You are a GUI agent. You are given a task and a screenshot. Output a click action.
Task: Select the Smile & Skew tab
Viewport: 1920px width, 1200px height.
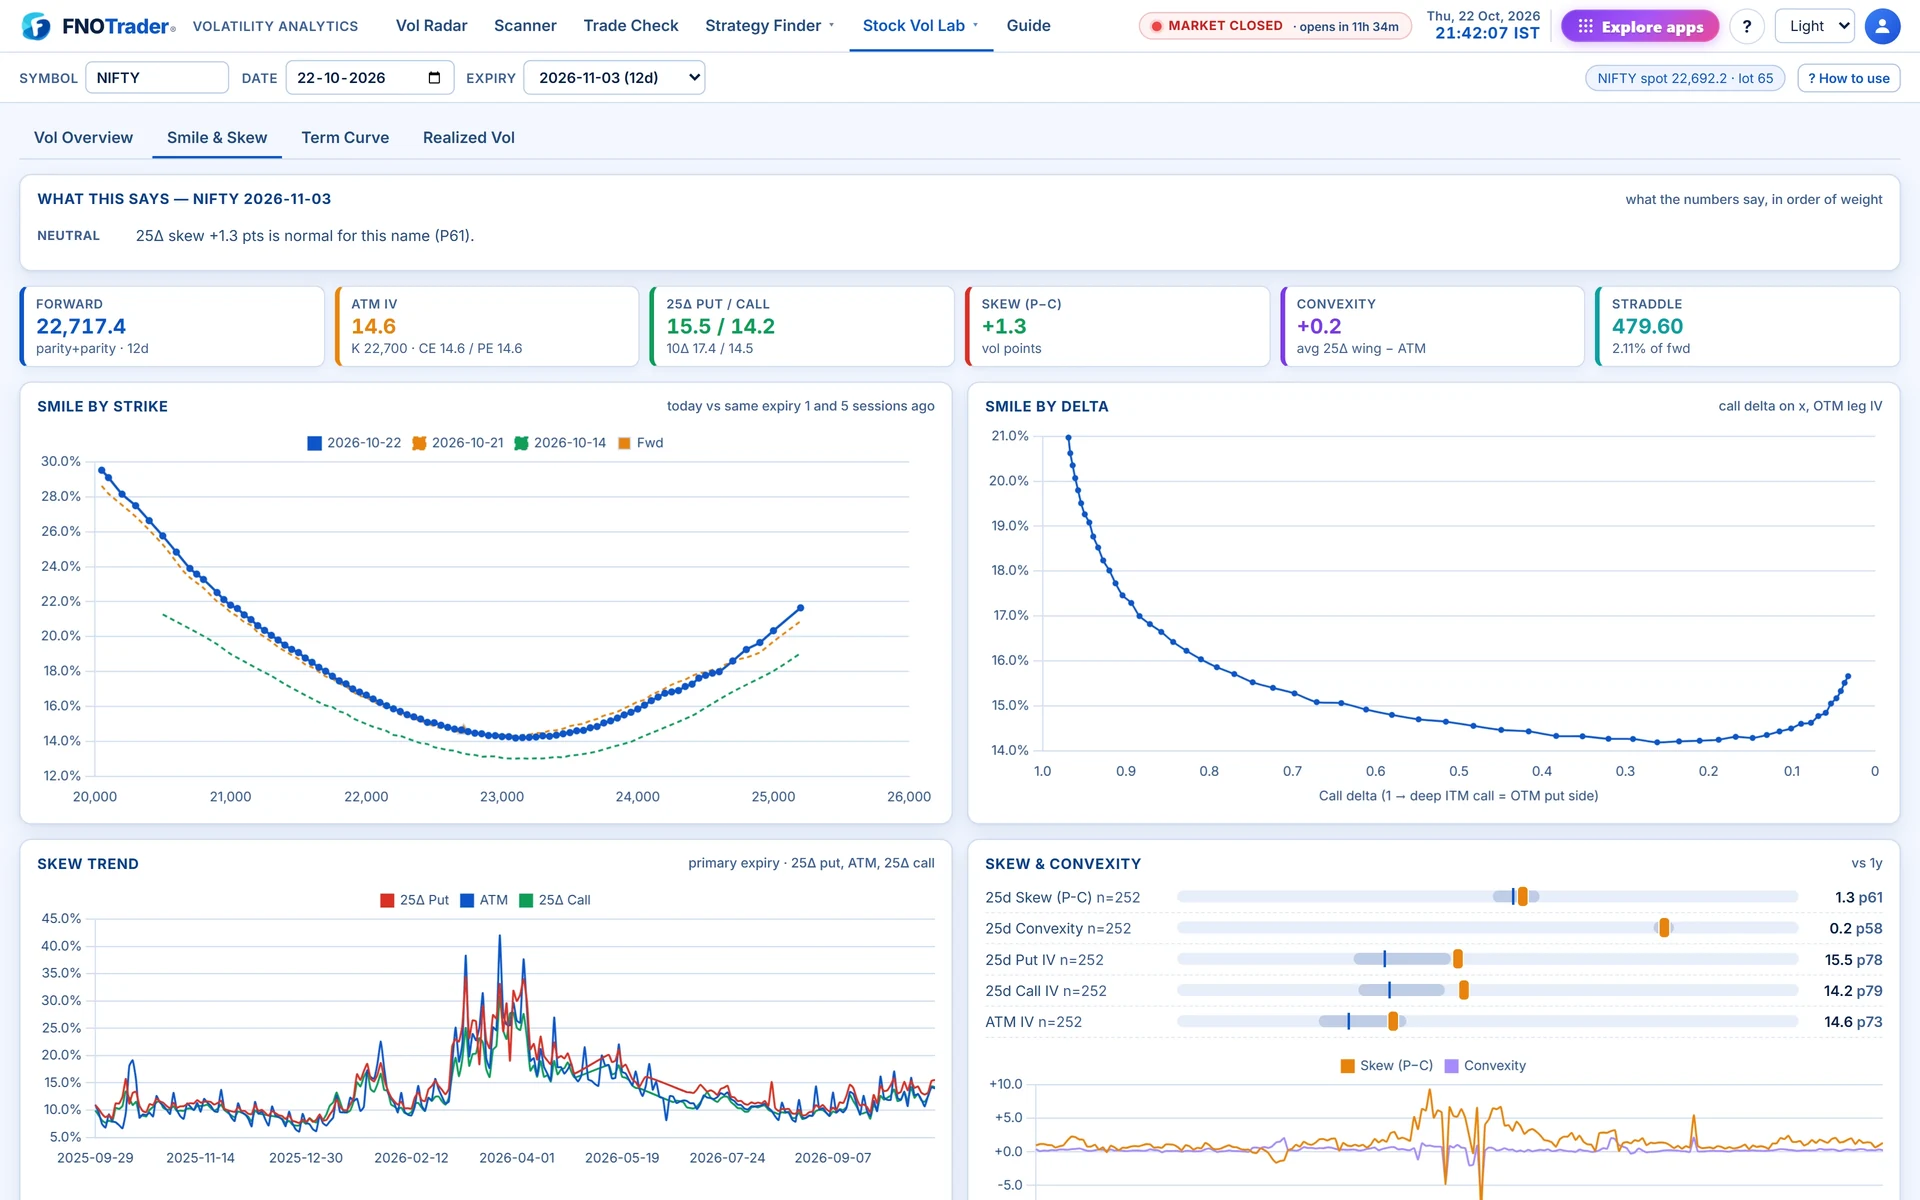217,138
